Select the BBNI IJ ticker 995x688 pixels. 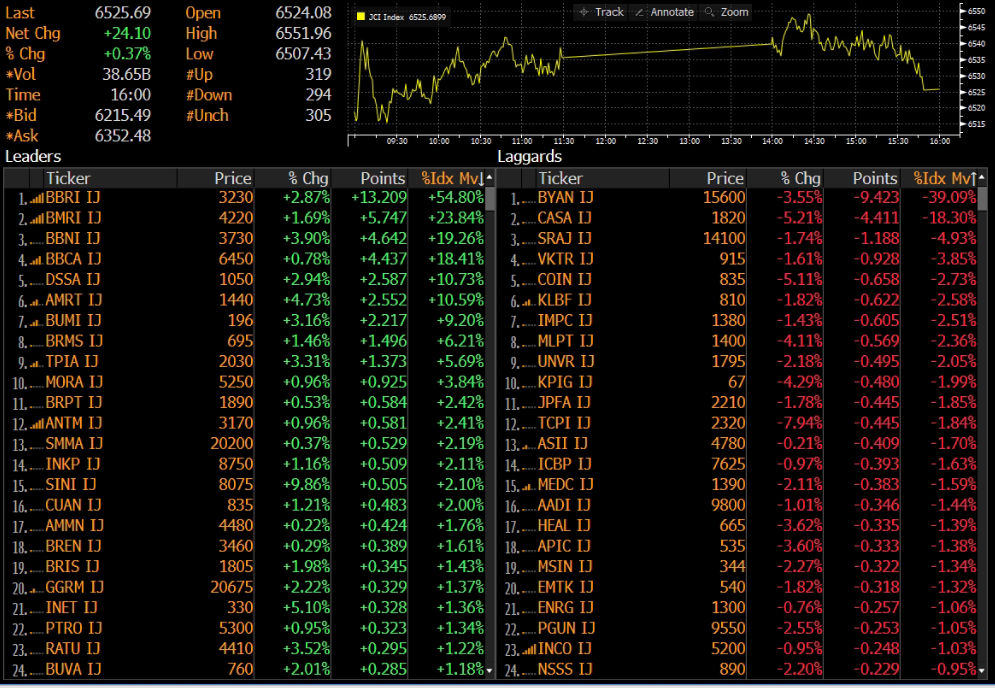73,239
